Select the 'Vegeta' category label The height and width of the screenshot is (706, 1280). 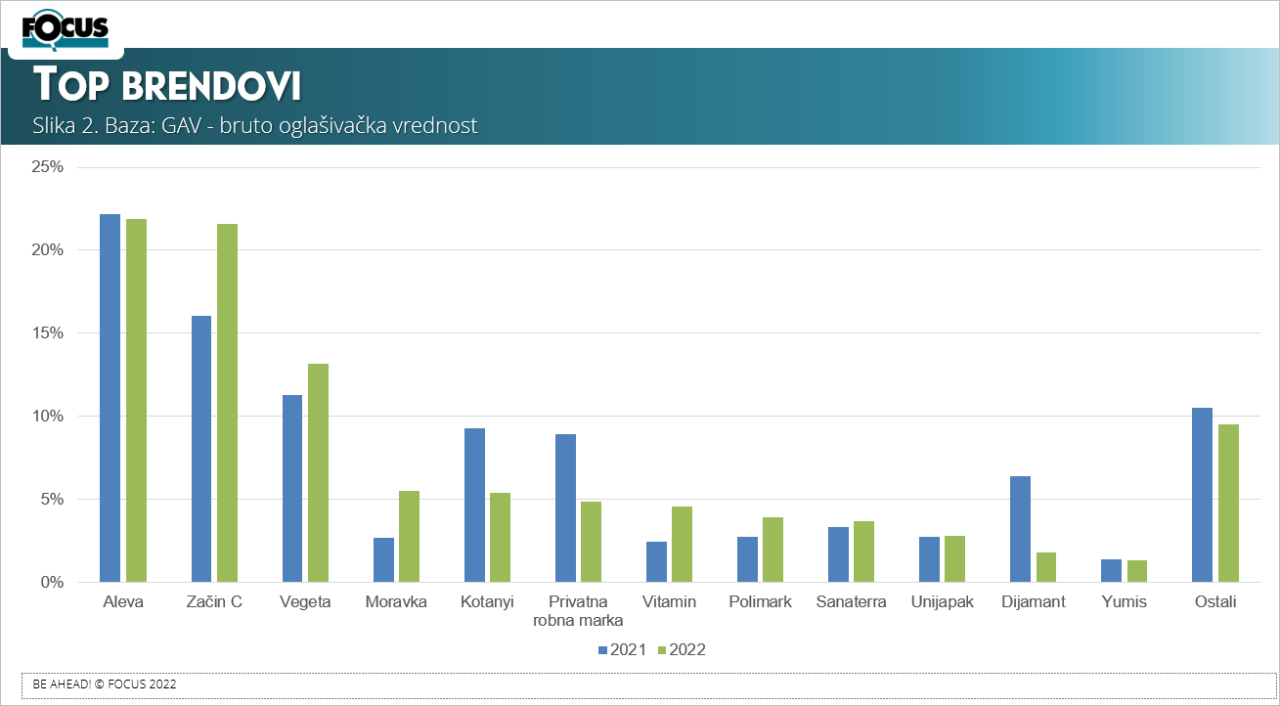[305, 602]
